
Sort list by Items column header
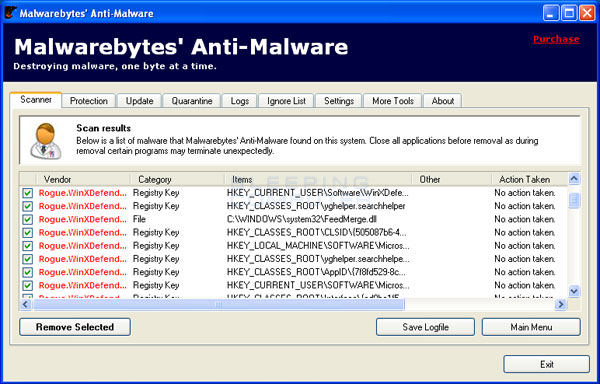point(318,179)
